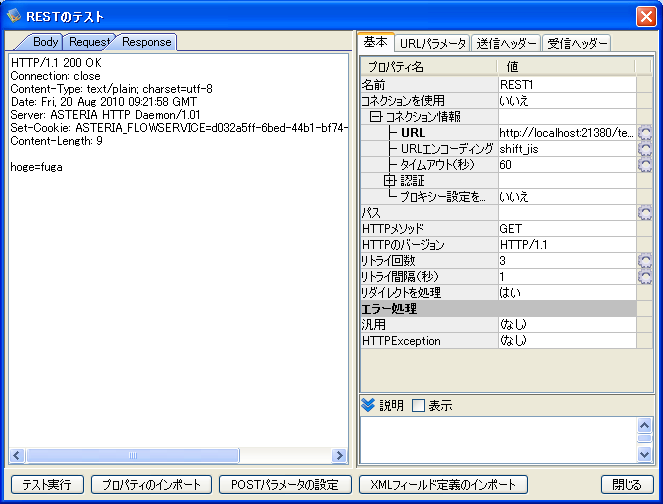Toggle the 表示 checkbox
Screen dimensions: 663x504
click(419, 405)
